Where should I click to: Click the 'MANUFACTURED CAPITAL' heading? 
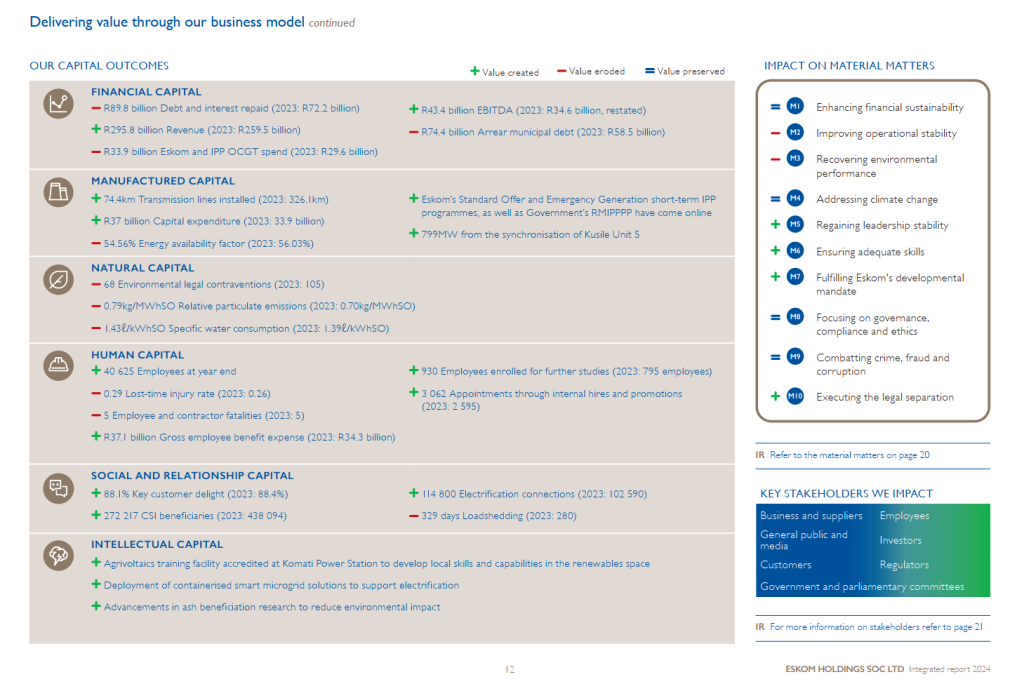coord(163,181)
